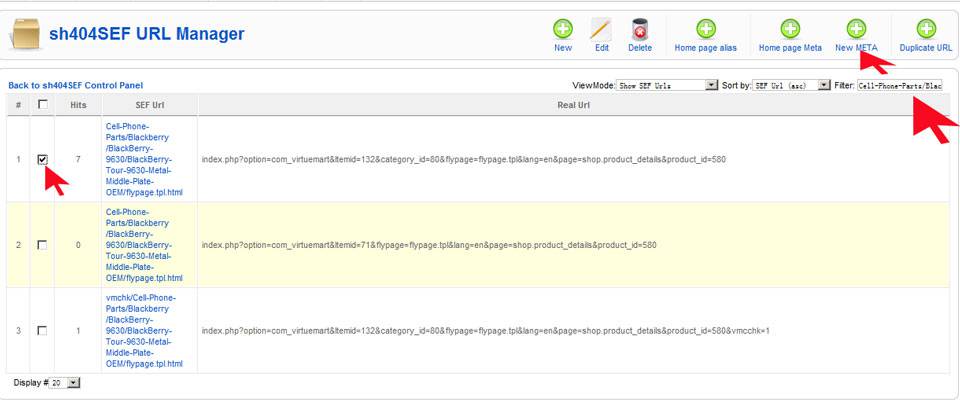Open Home page alias tool
960x404 pixels.
tap(706, 30)
